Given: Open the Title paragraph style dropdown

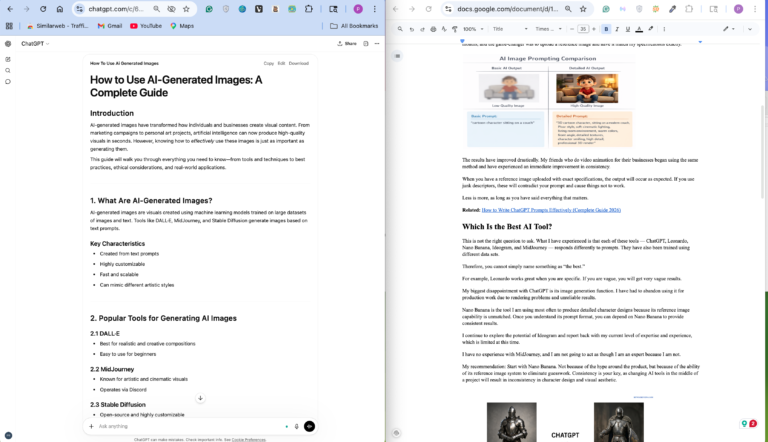Looking at the screenshot, I should coord(510,29).
